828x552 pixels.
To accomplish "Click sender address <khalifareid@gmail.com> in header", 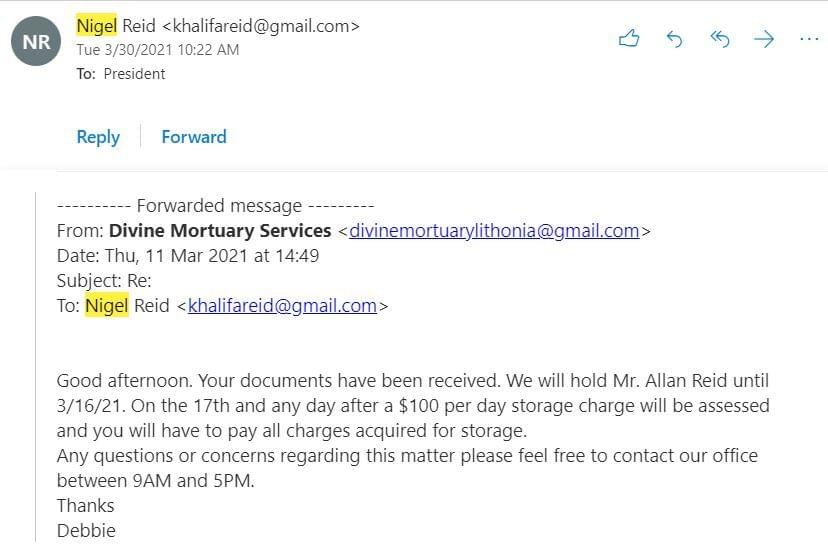I will [261, 25].
